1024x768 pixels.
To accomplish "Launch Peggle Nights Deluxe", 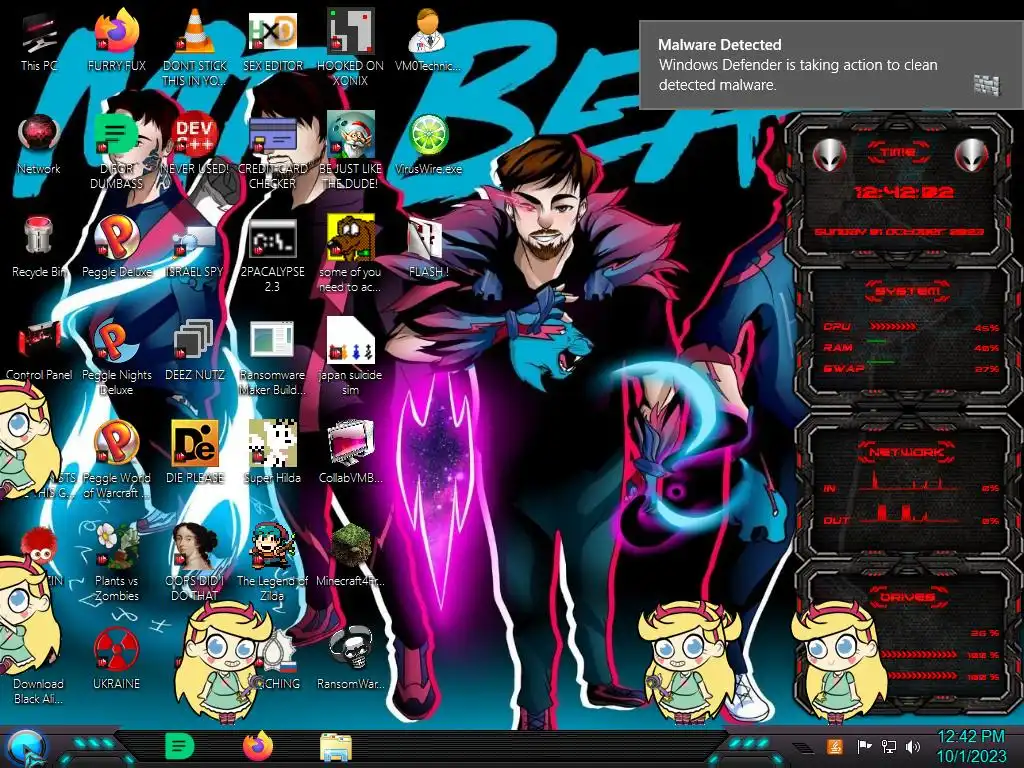I will (x=117, y=358).
